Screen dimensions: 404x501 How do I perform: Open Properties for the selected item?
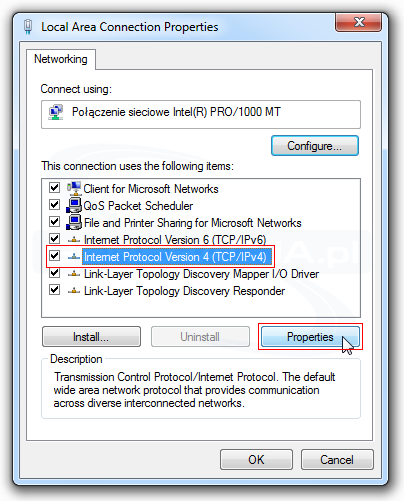point(310,337)
